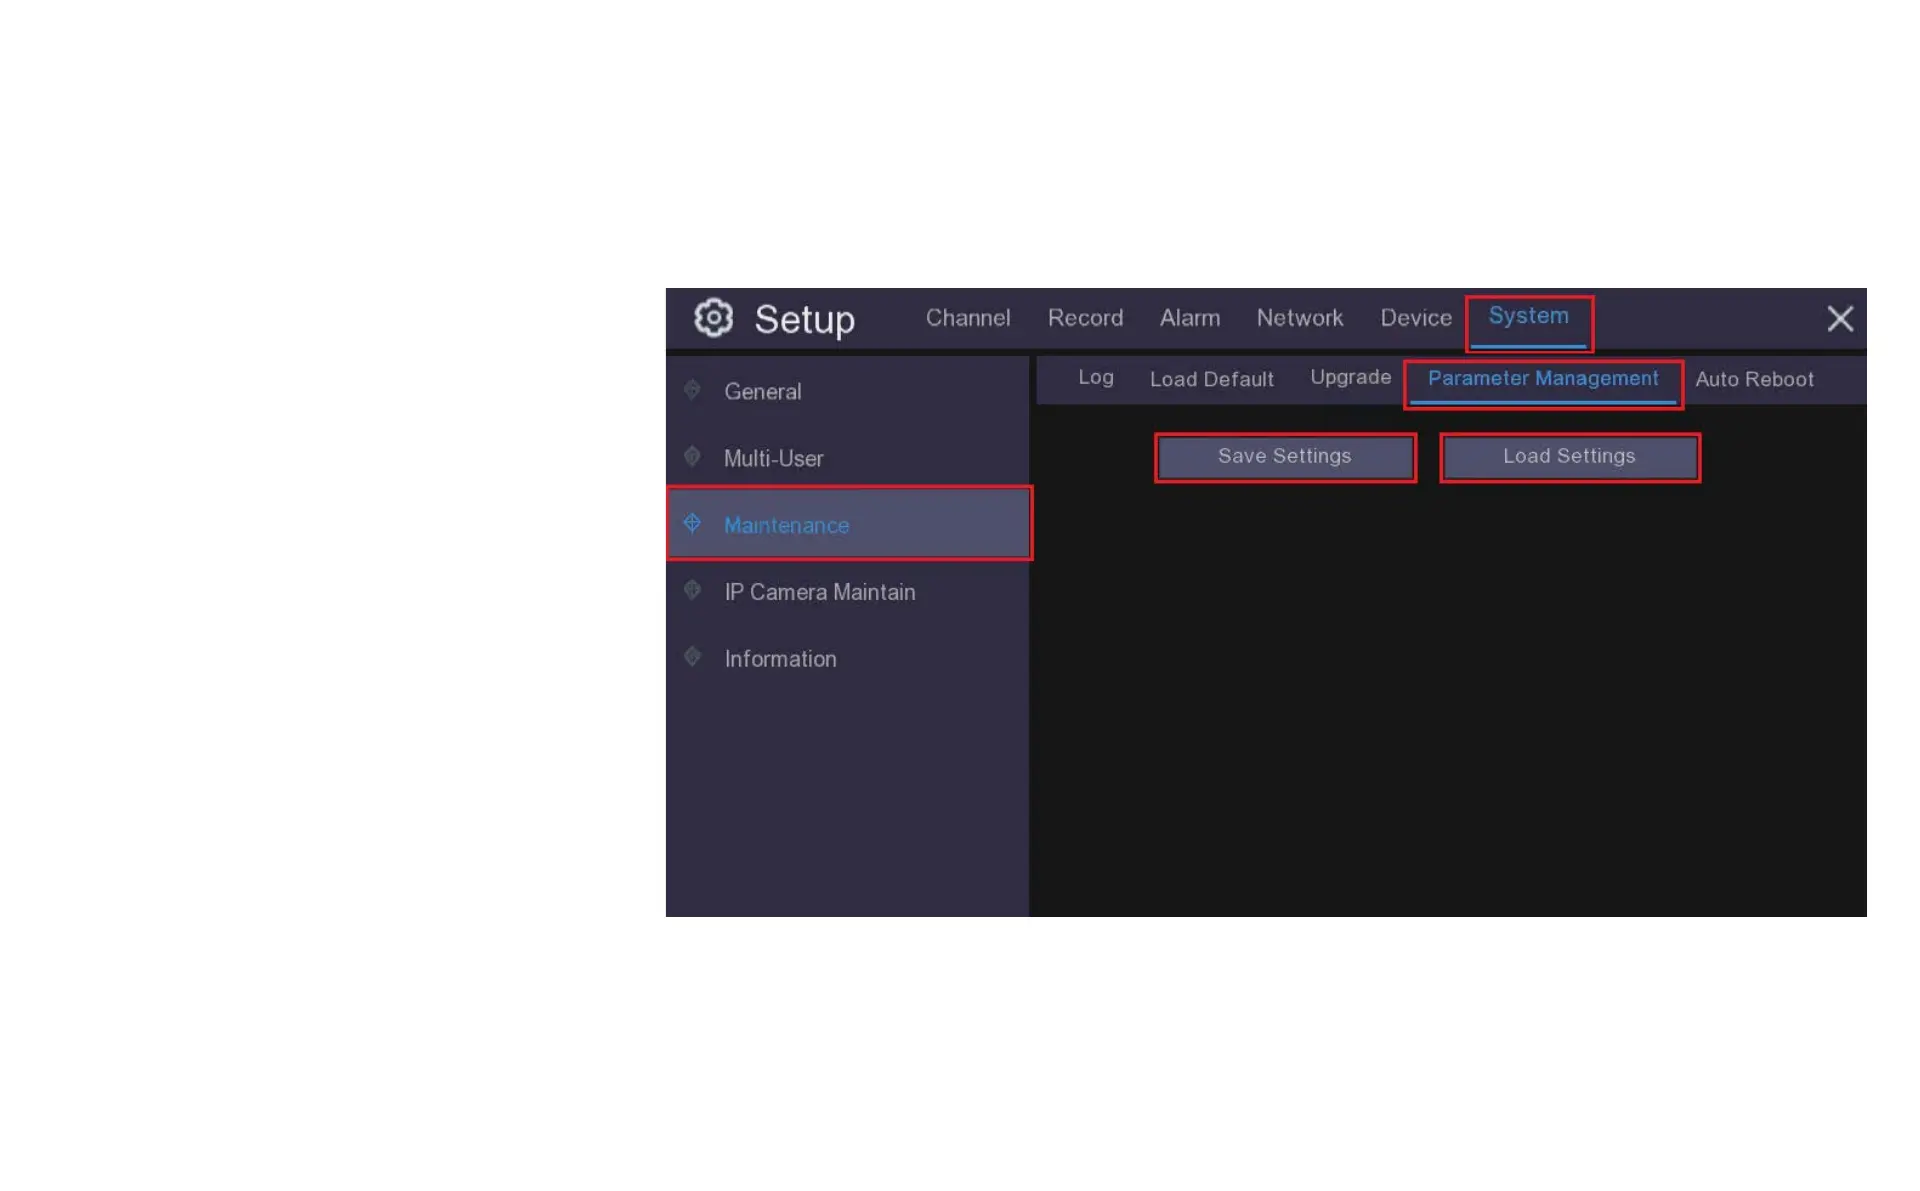Go to Auto Reboot sub-tab

pyautogui.click(x=1753, y=380)
